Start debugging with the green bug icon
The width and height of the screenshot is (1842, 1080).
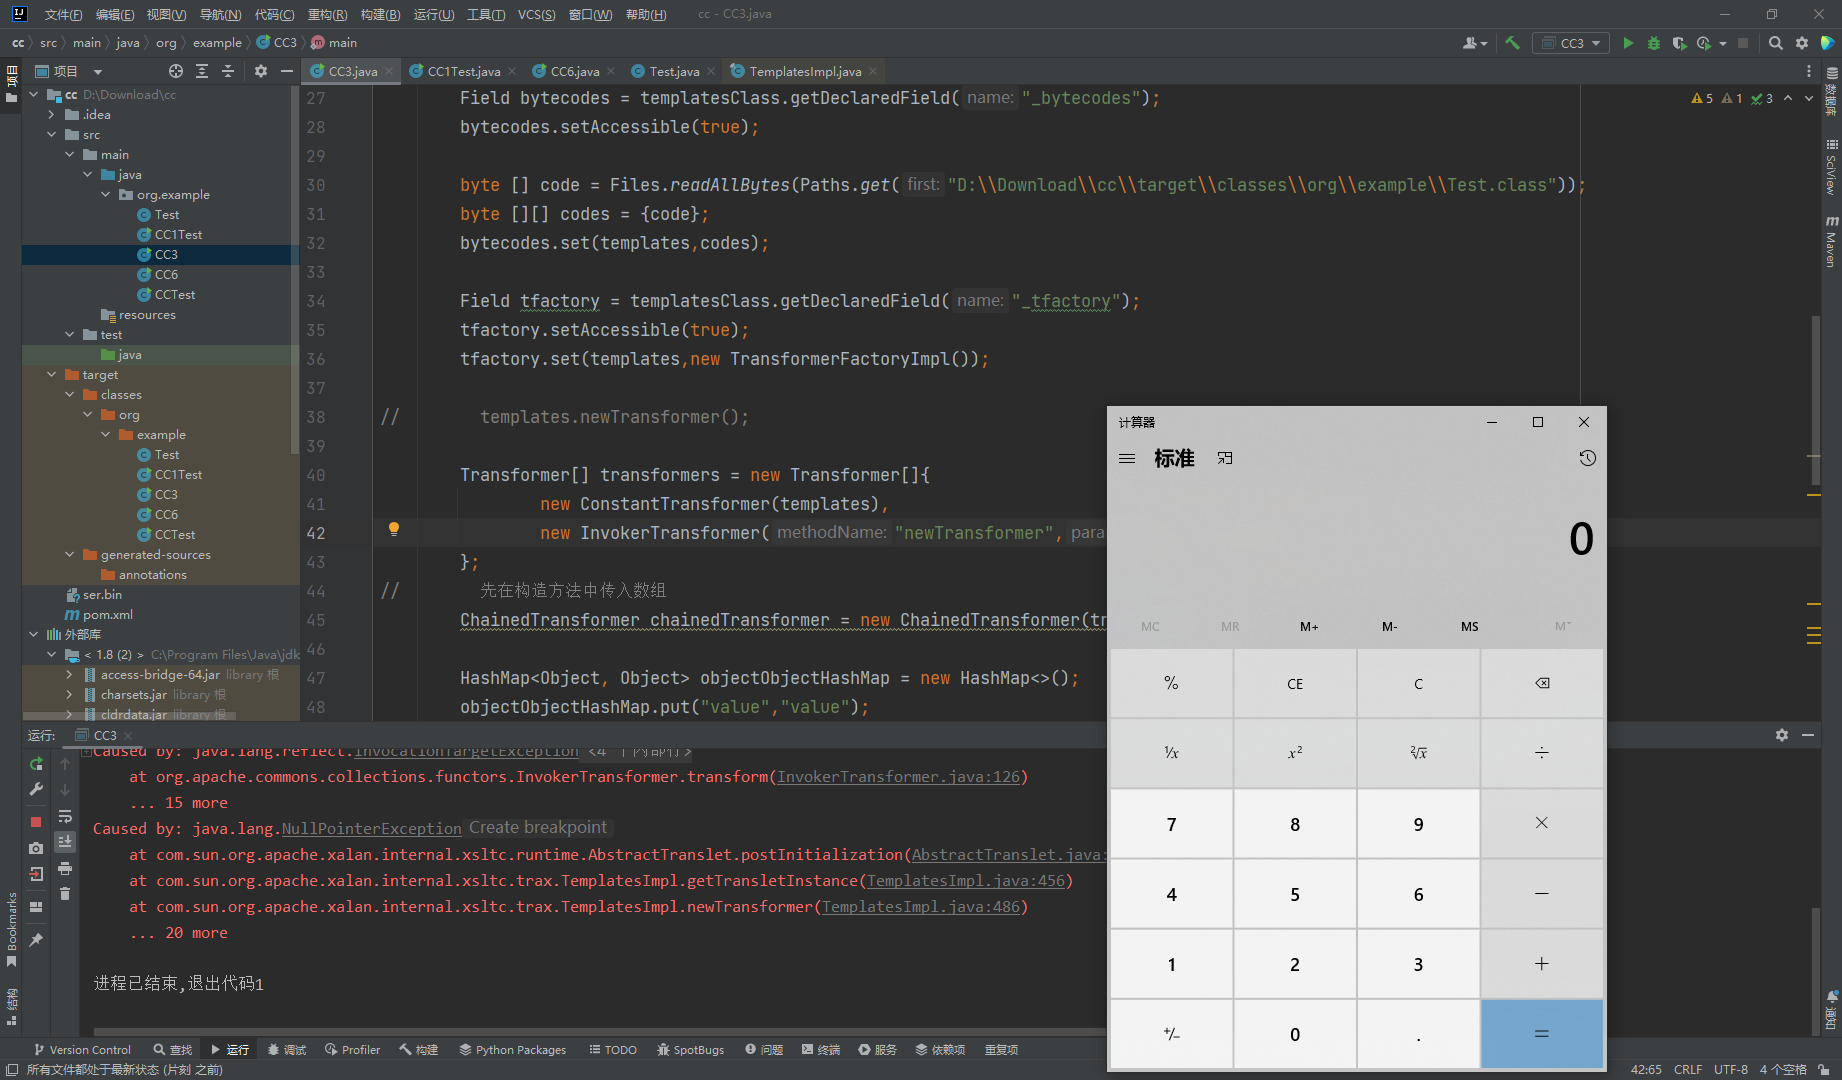click(x=1653, y=43)
